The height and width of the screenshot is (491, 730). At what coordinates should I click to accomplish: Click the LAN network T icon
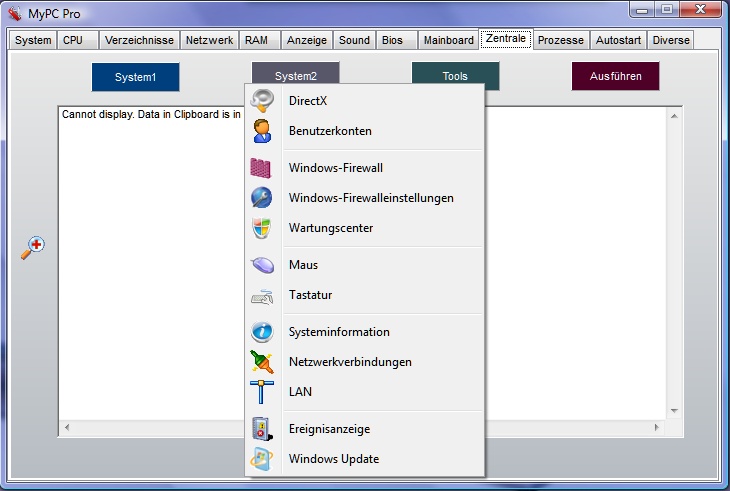click(262, 392)
